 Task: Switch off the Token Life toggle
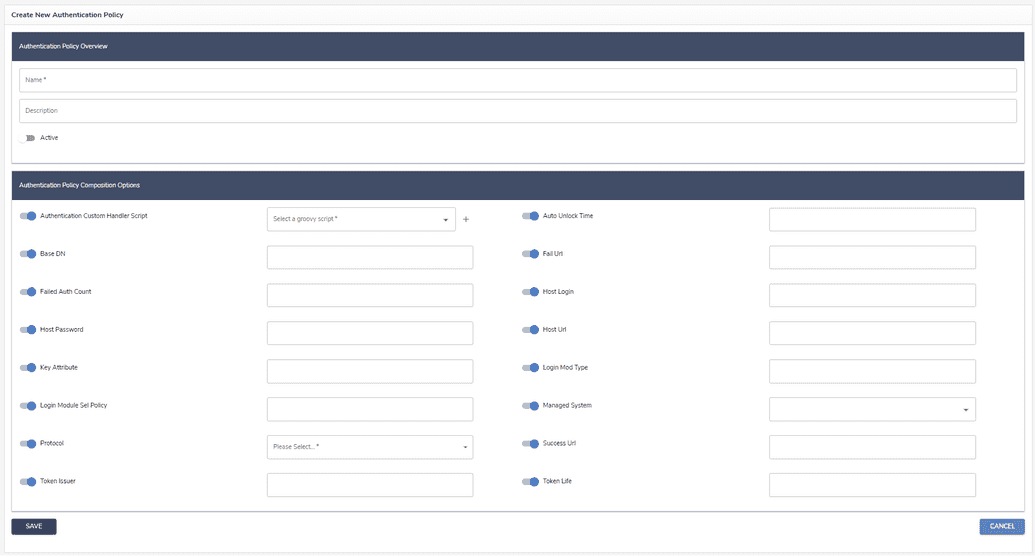click(531, 482)
